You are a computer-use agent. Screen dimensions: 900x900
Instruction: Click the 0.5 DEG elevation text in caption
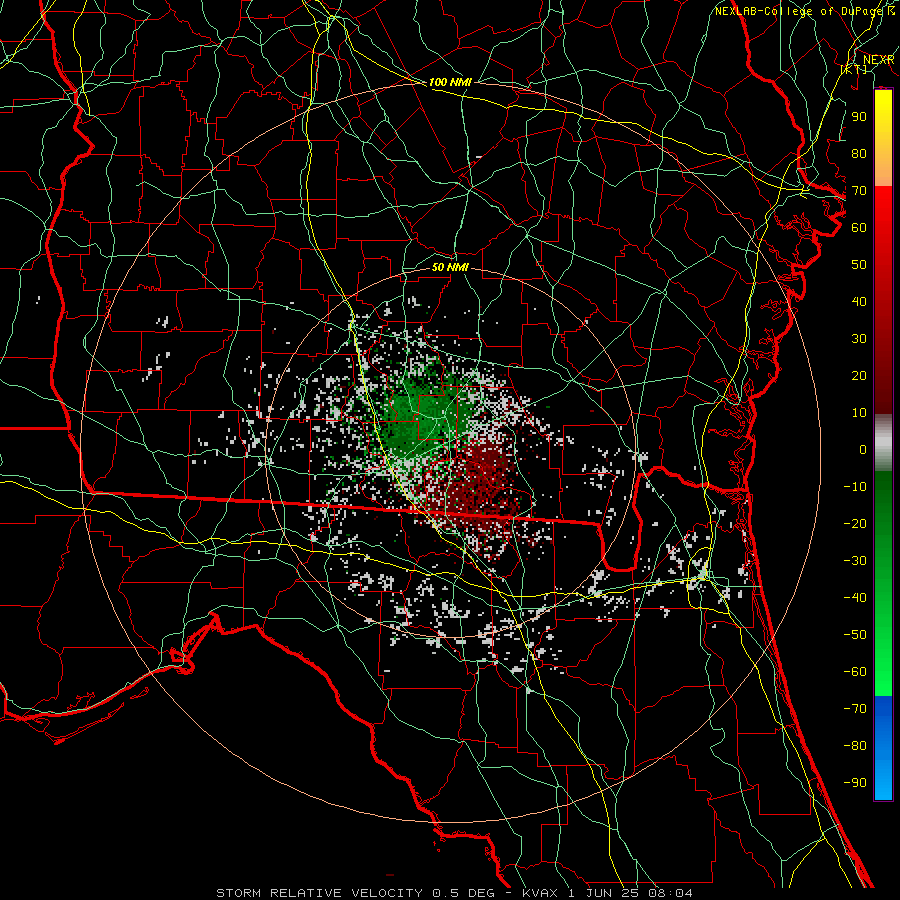point(463,893)
